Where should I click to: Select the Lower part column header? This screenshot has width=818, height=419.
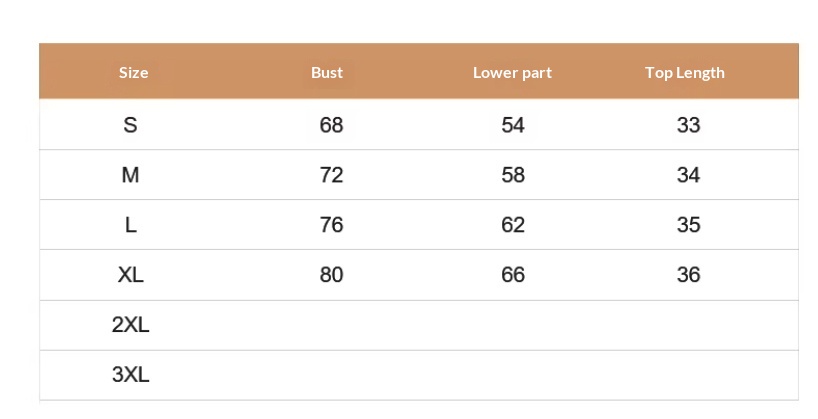(512, 72)
